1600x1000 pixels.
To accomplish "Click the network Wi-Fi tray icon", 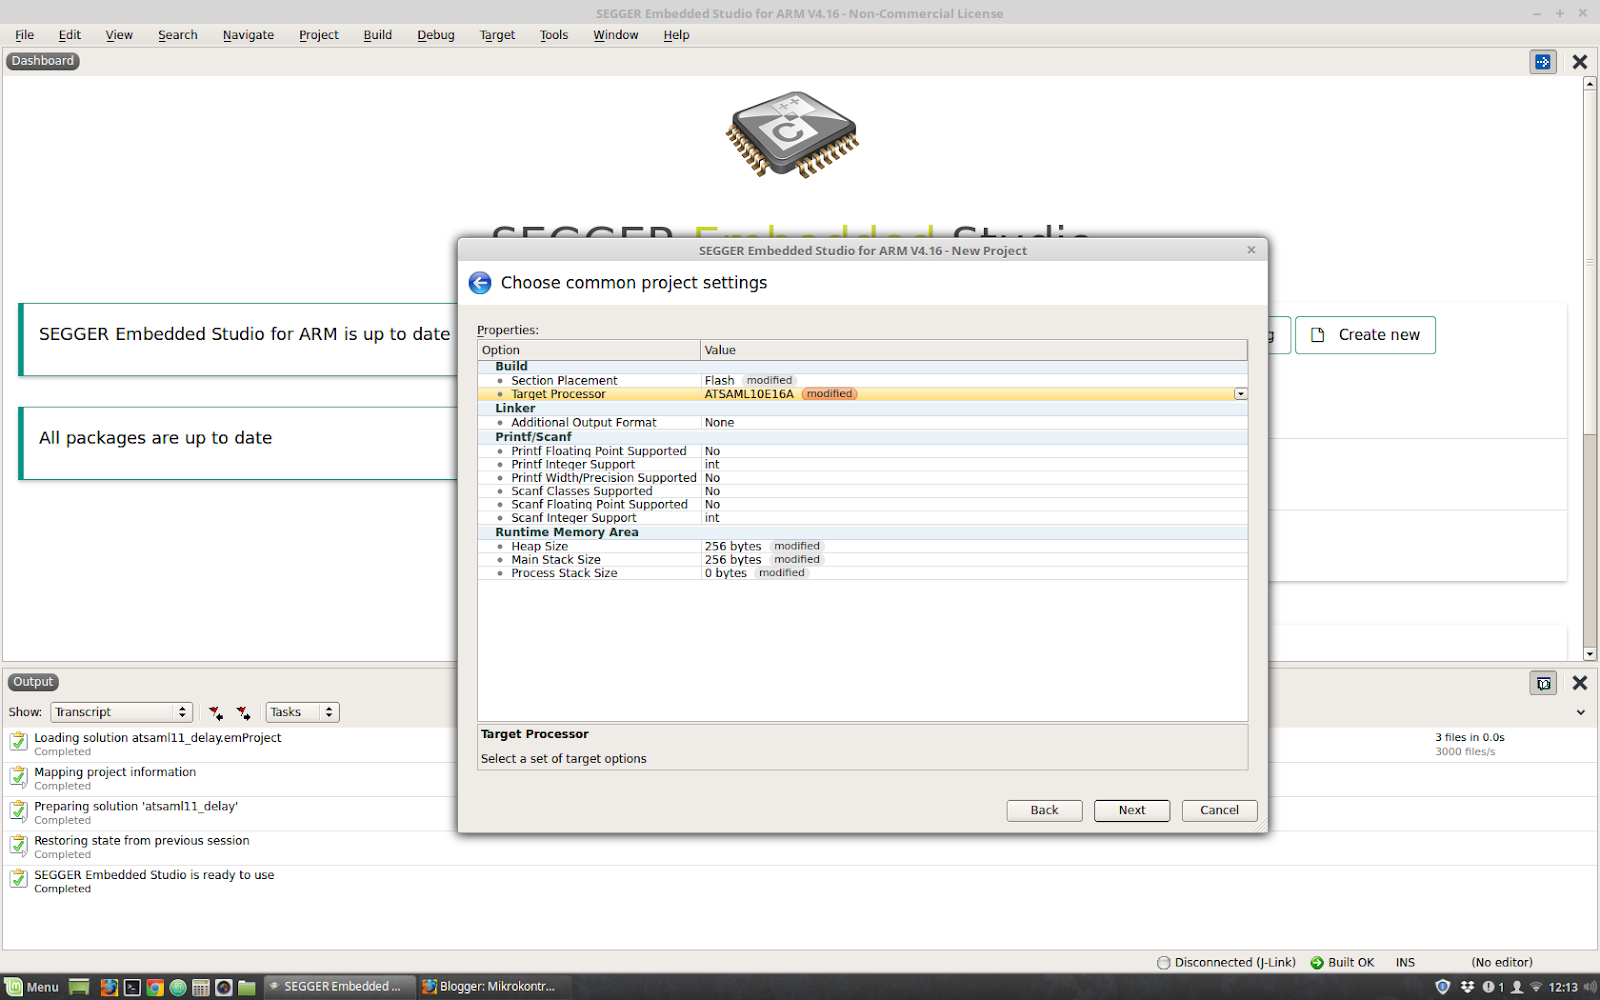I will point(1536,987).
